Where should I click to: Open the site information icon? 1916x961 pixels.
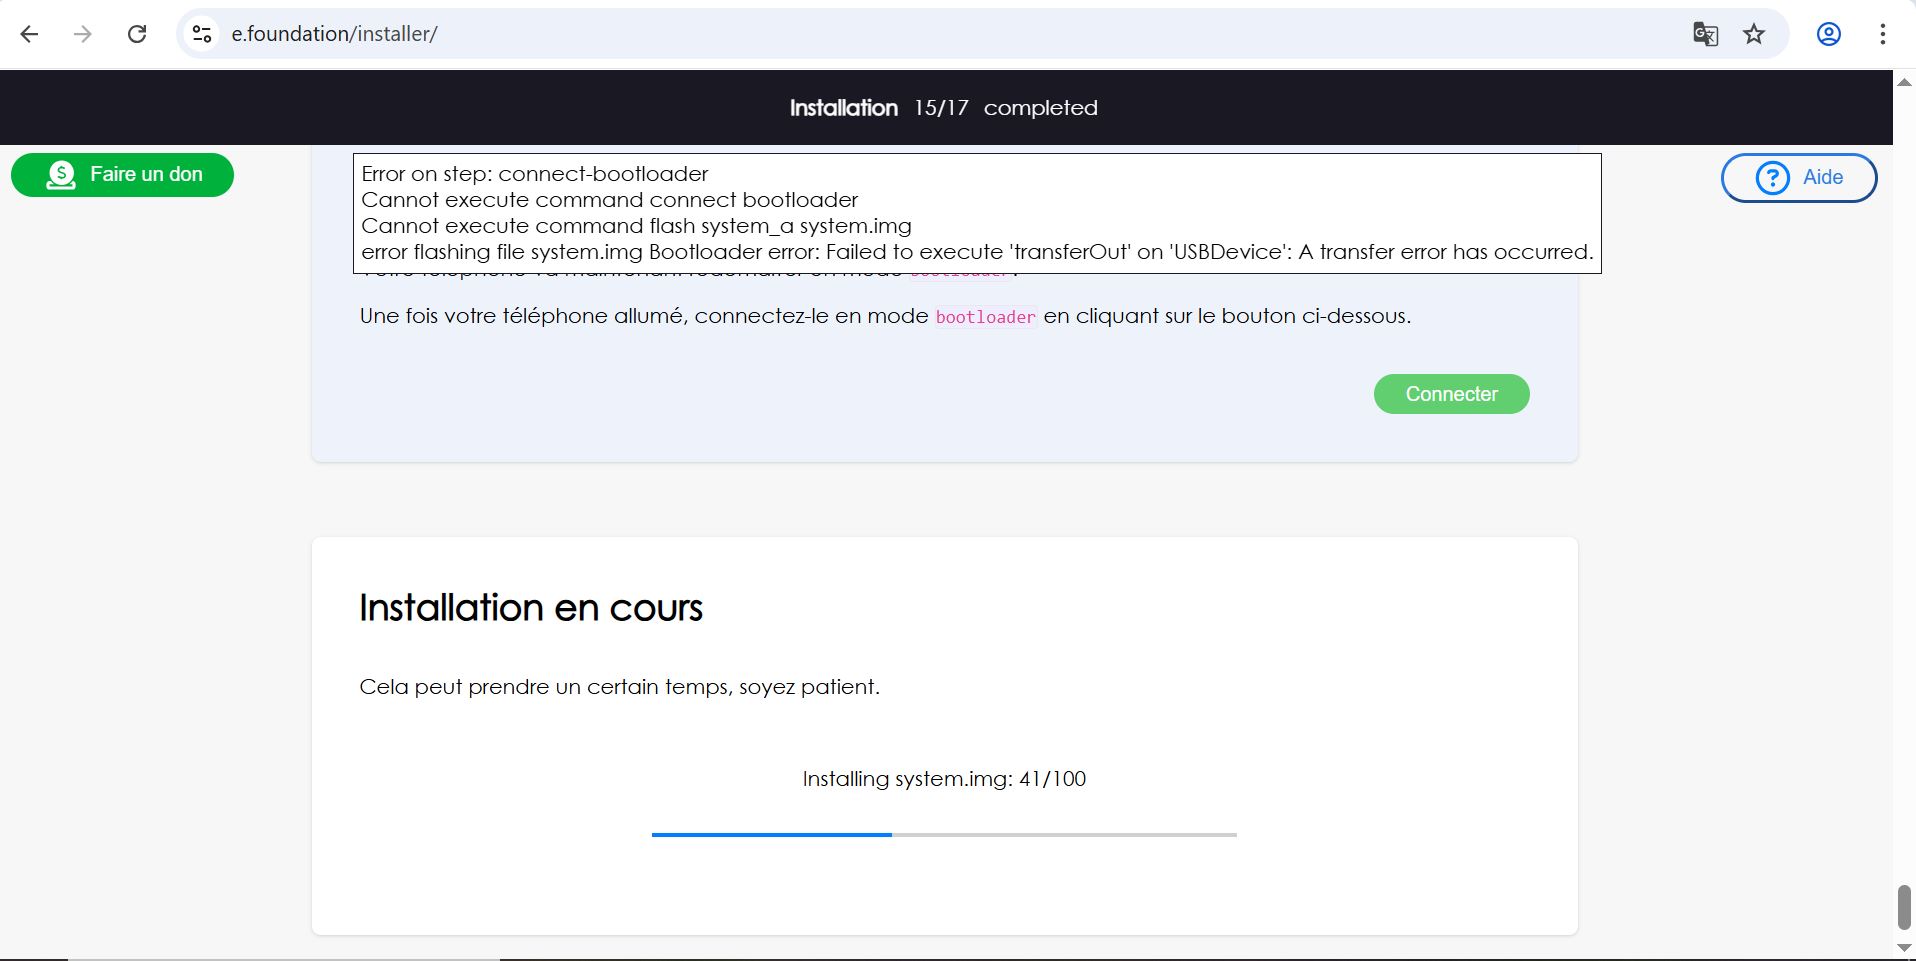202,34
